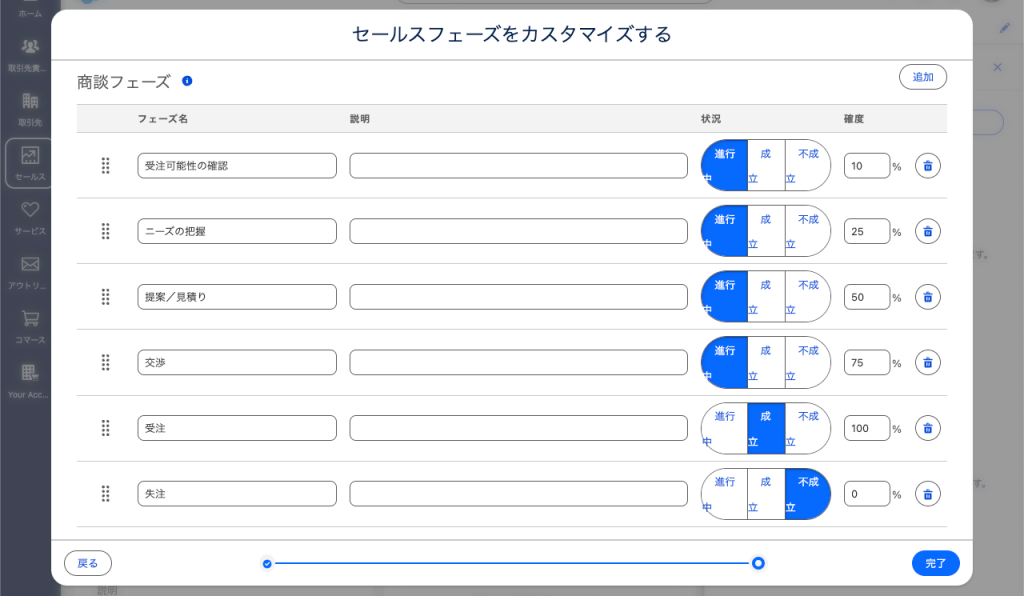Click phase name field 交渉
The width and height of the screenshot is (1024, 596).
click(237, 362)
